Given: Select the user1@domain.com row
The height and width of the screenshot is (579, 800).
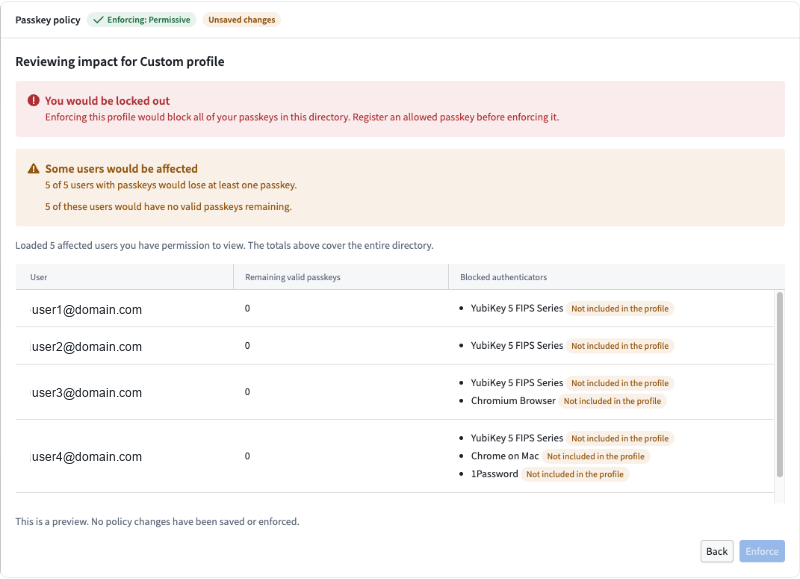Looking at the screenshot, I should pyautogui.click(x=394, y=309).
